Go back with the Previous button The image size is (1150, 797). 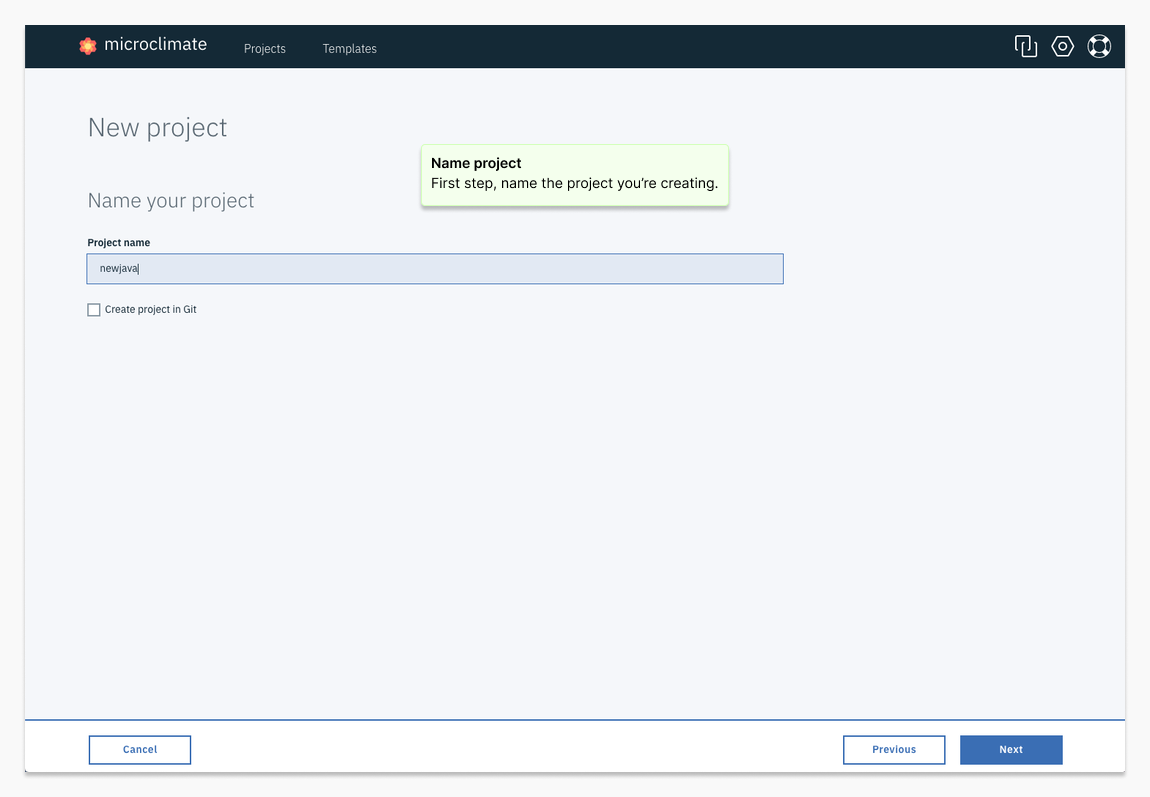click(893, 750)
